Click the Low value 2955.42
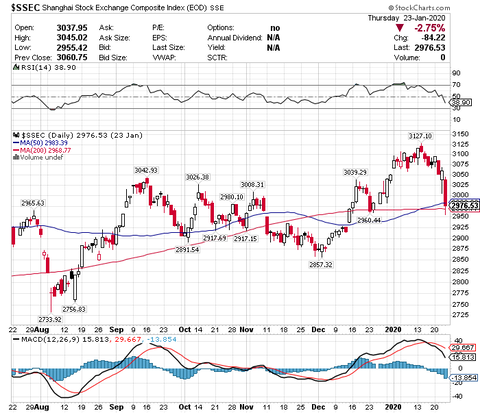The height and width of the screenshot is (413, 480). pos(72,48)
